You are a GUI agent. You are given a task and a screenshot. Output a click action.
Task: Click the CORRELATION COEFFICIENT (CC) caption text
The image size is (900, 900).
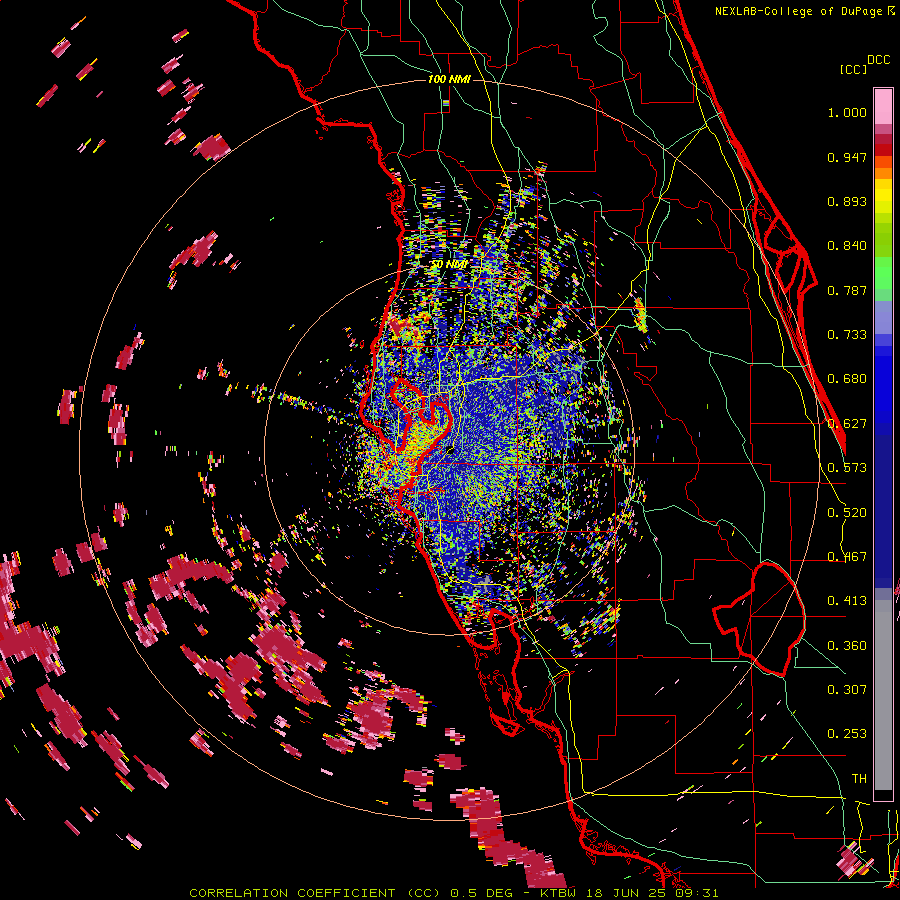(x=315, y=893)
